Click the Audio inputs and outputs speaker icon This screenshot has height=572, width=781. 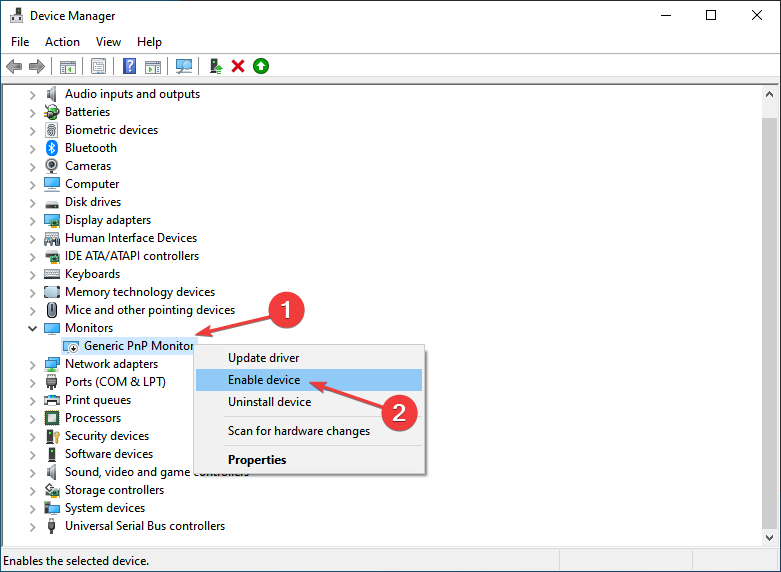click(52, 94)
